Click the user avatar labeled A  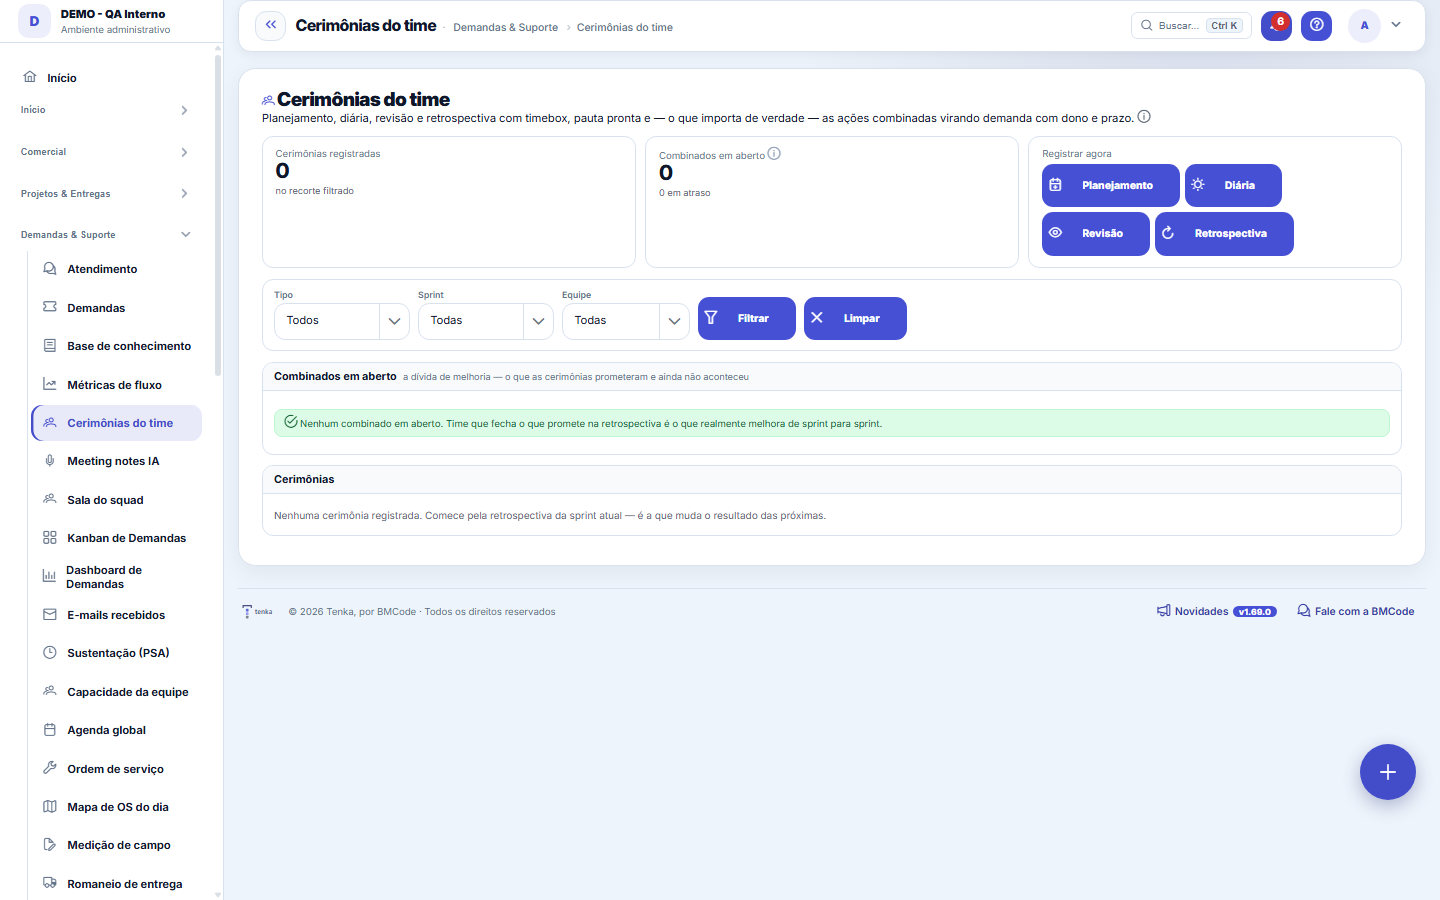[x=1364, y=25]
